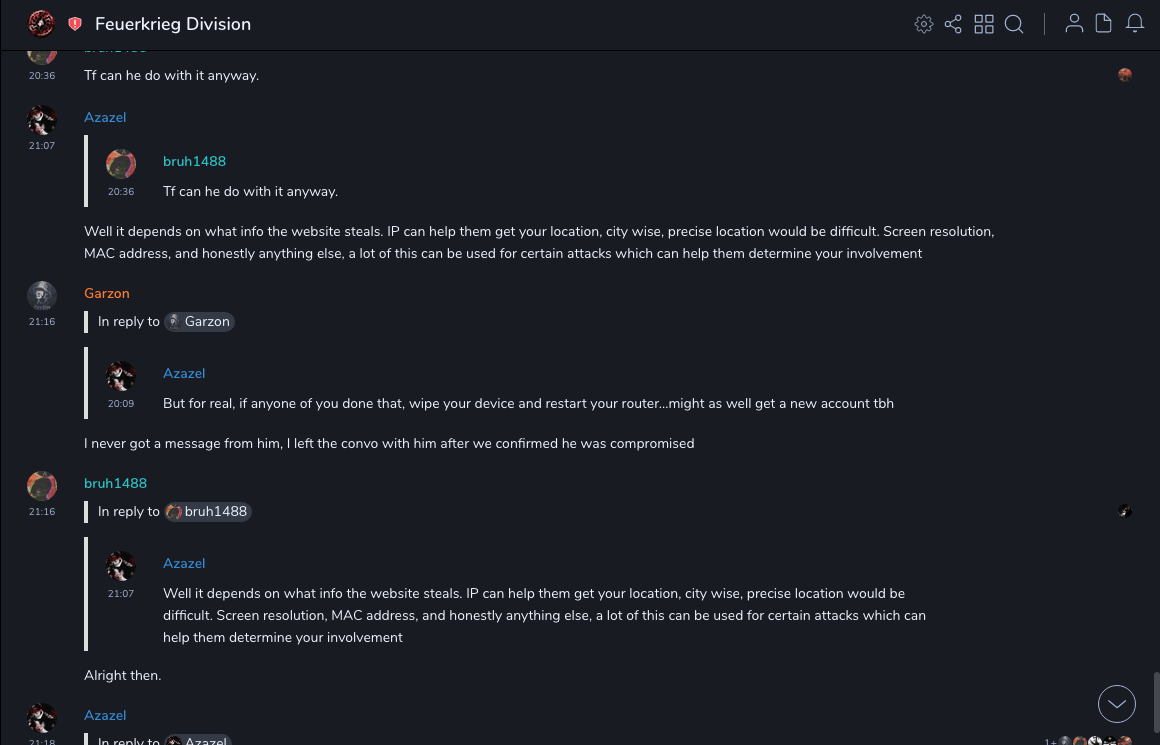Open room settings gear icon

[924, 24]
